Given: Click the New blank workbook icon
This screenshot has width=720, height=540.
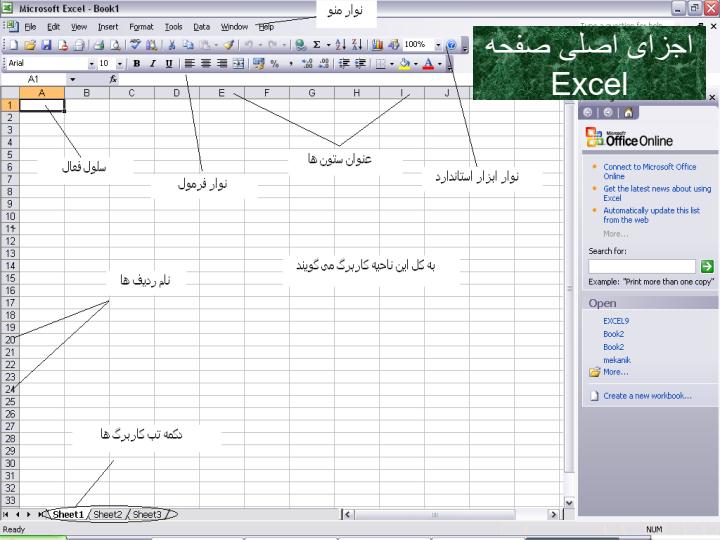Looking at the screenshot, I should click(x=14, y=45).
